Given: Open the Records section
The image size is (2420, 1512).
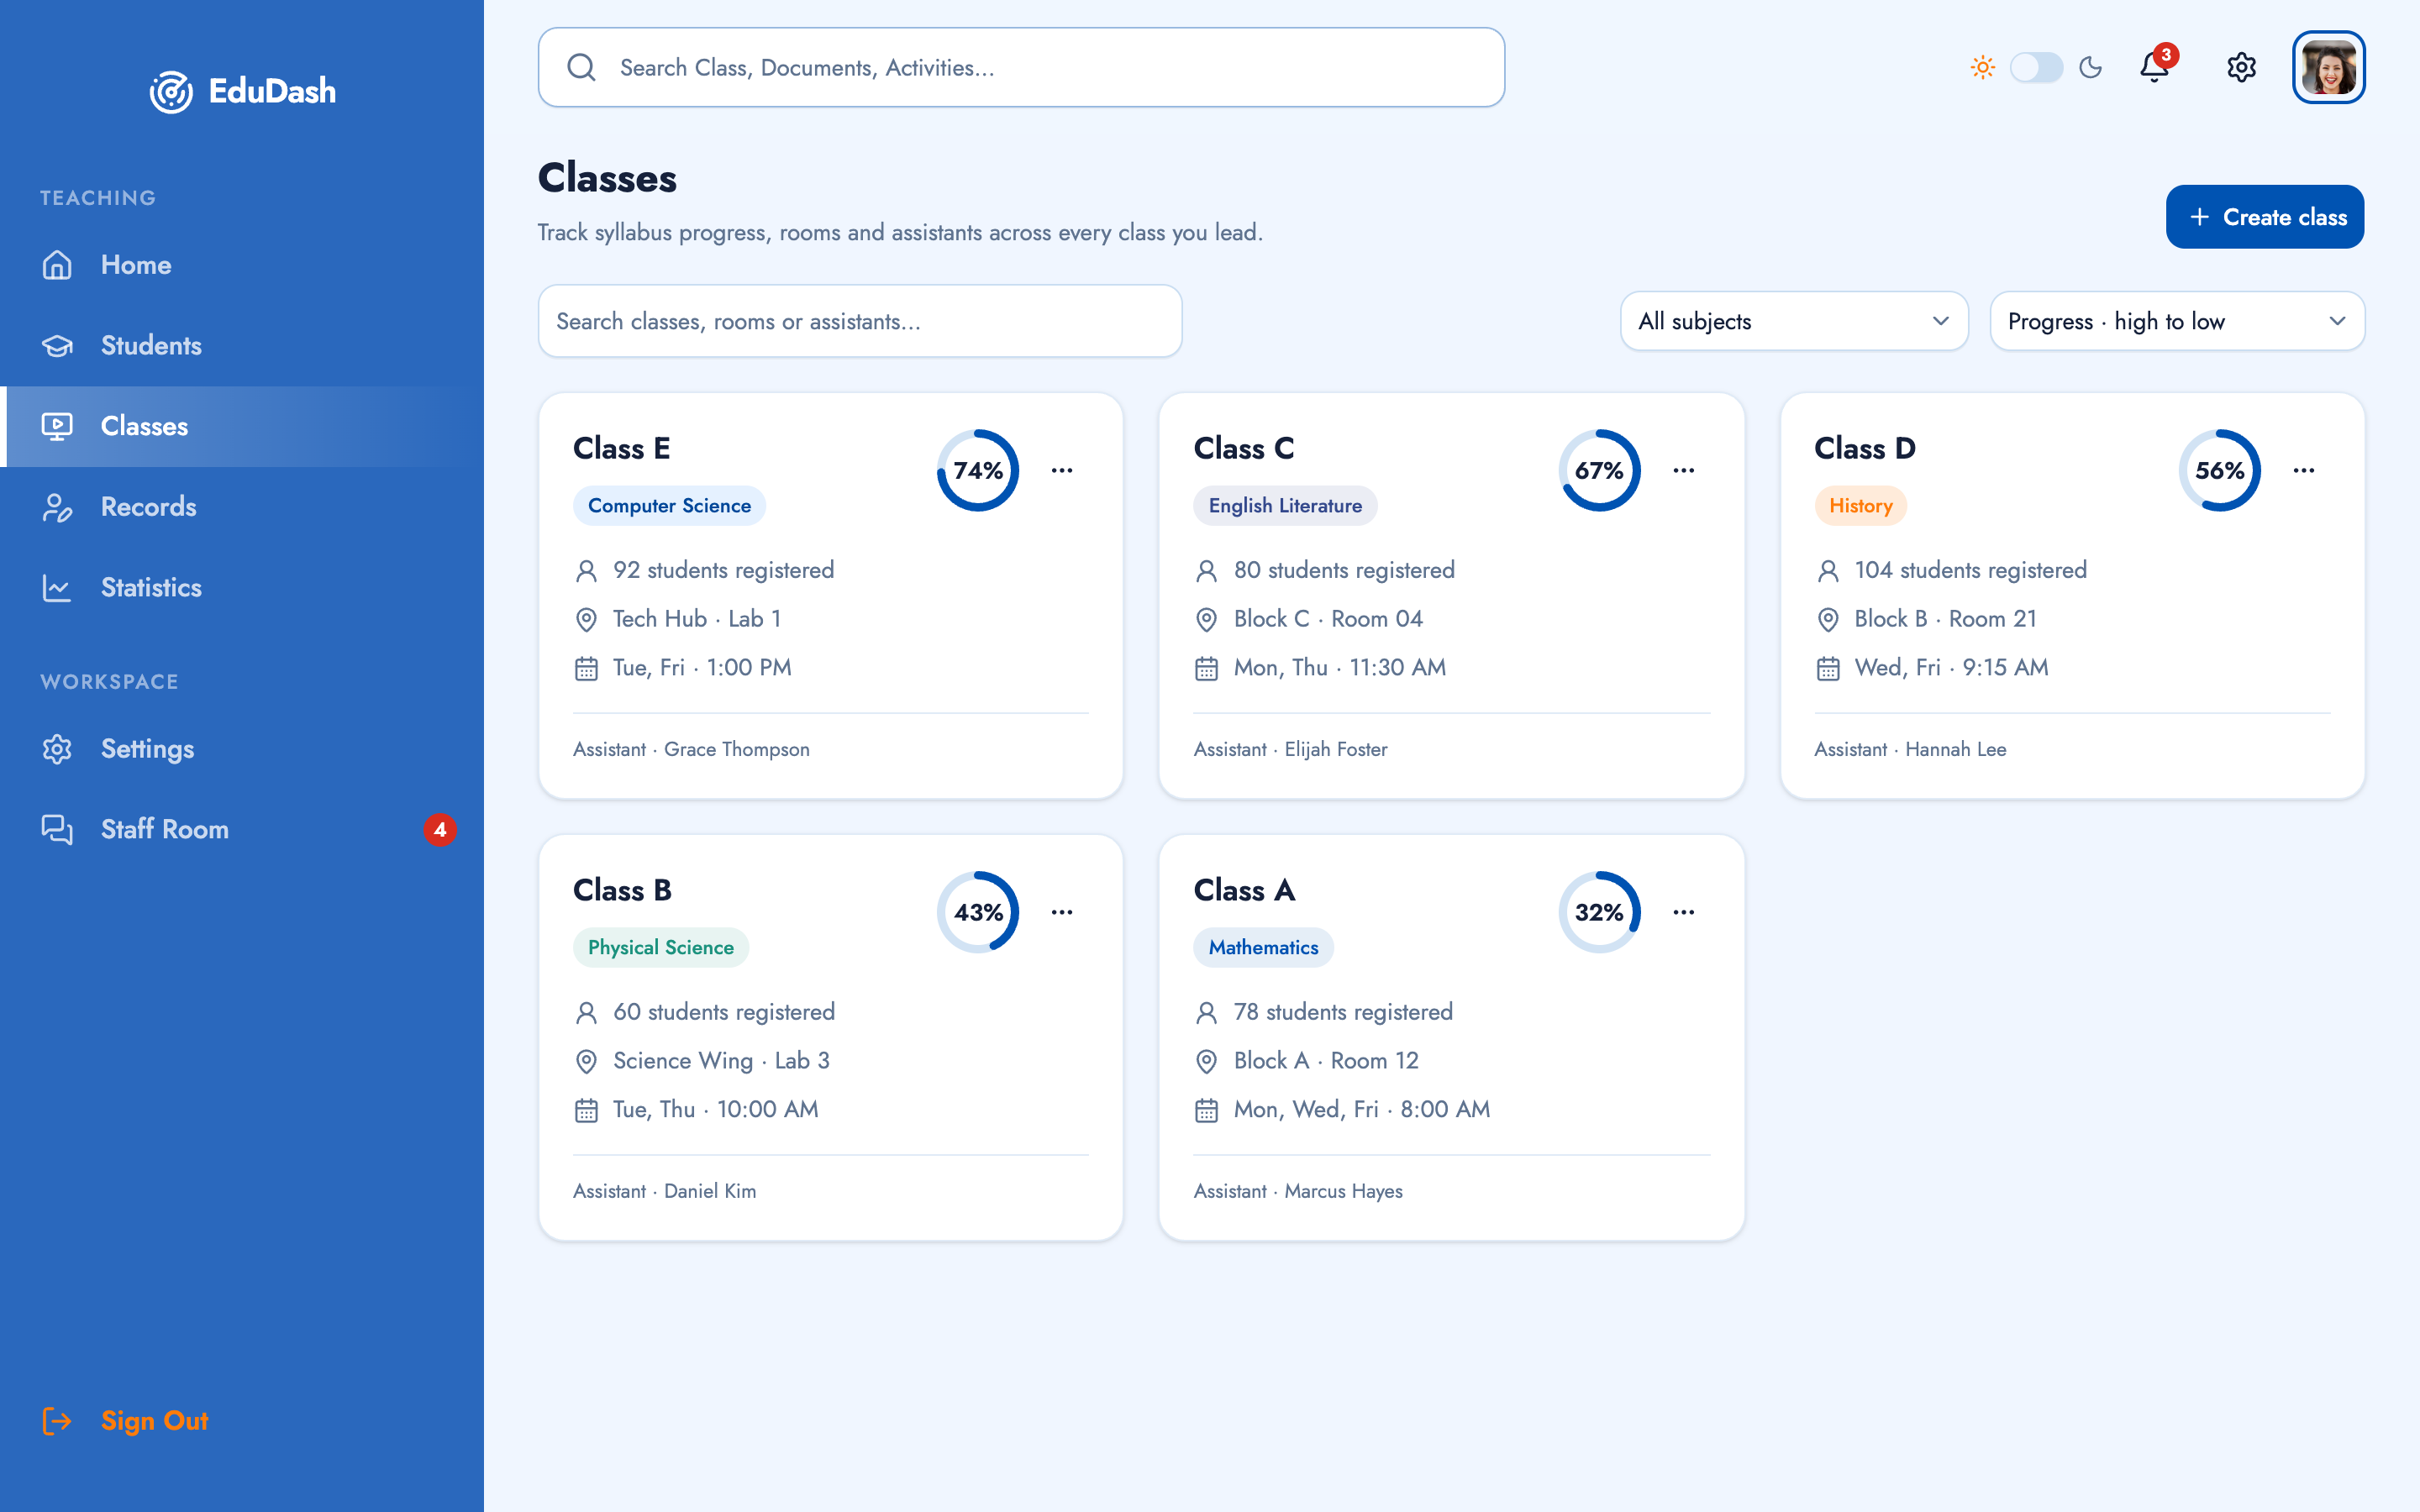Looking at the screenshot, I should (x=242, y=507).
